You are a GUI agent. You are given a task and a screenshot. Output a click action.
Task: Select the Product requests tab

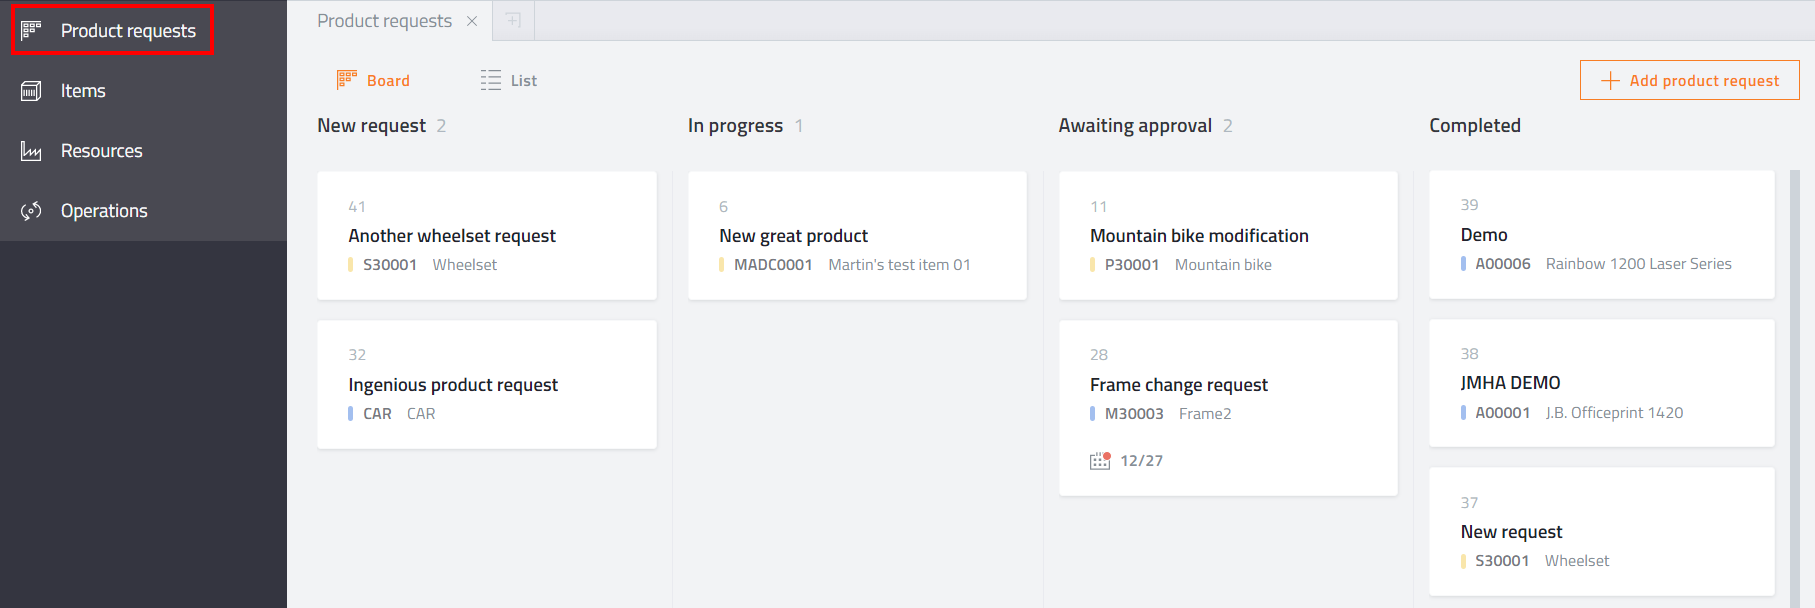click(x=384, y=21)
